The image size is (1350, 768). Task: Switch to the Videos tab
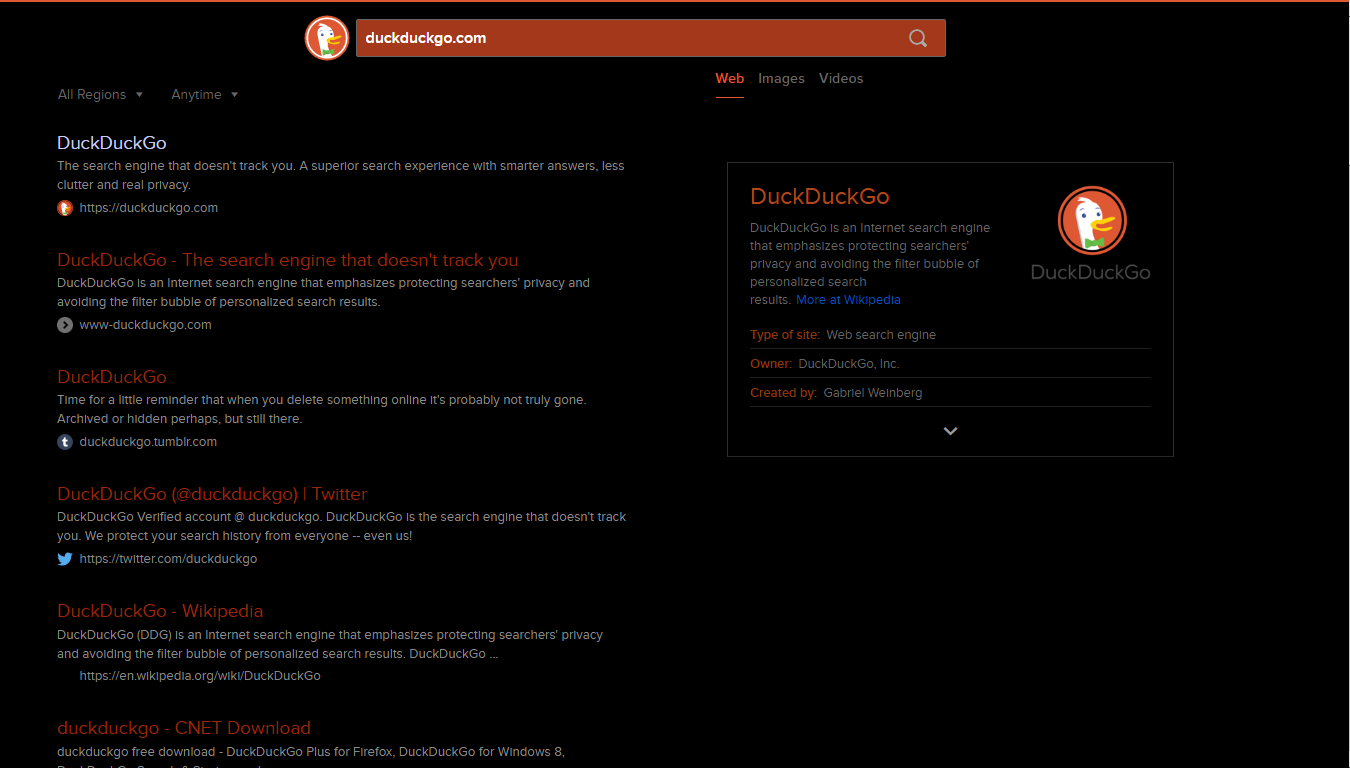(841, 78)
